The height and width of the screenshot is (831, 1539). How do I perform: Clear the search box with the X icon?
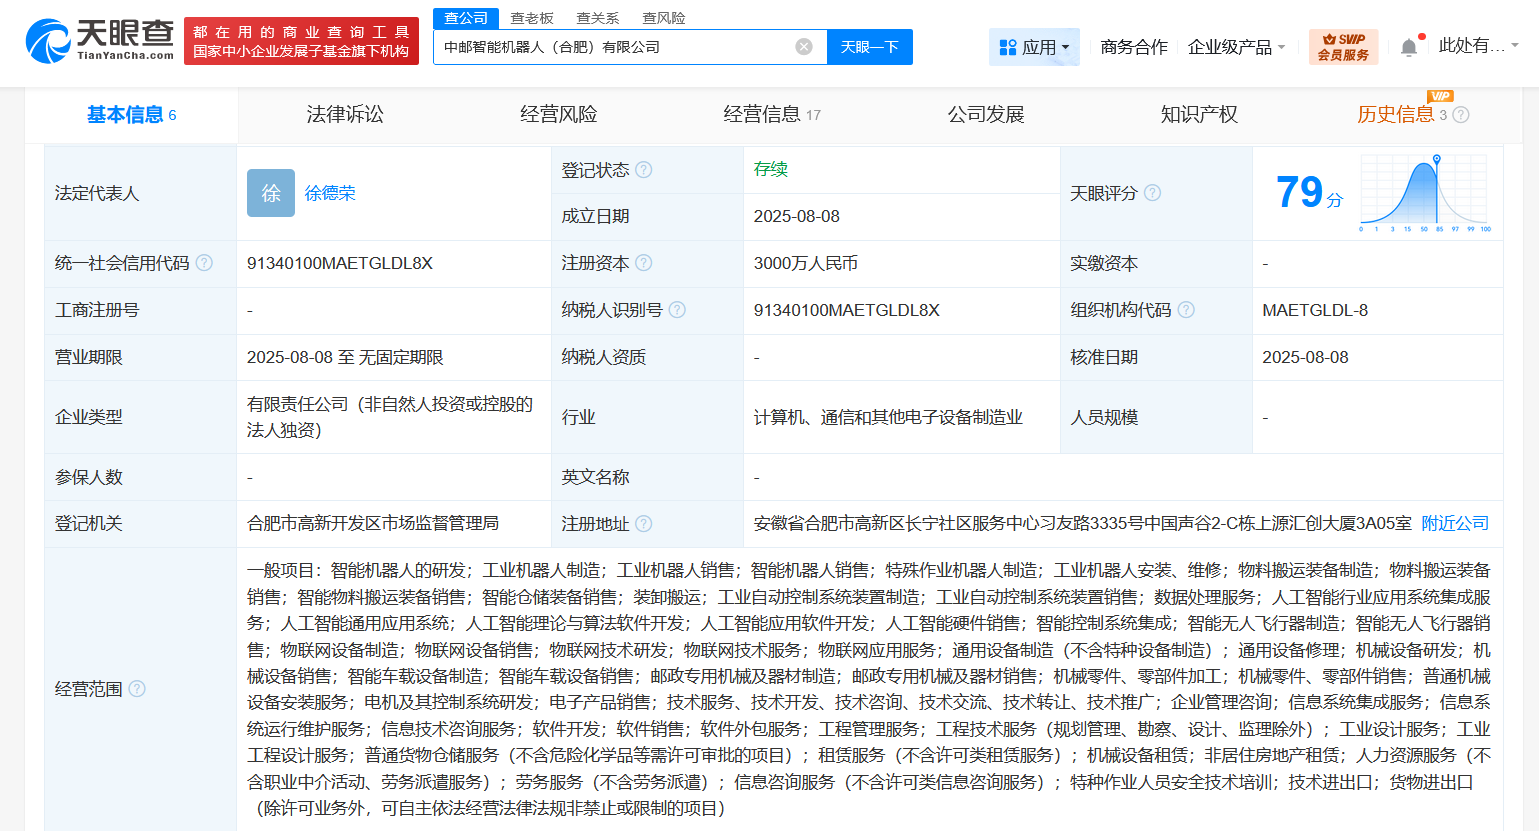[x=805, y=45]
